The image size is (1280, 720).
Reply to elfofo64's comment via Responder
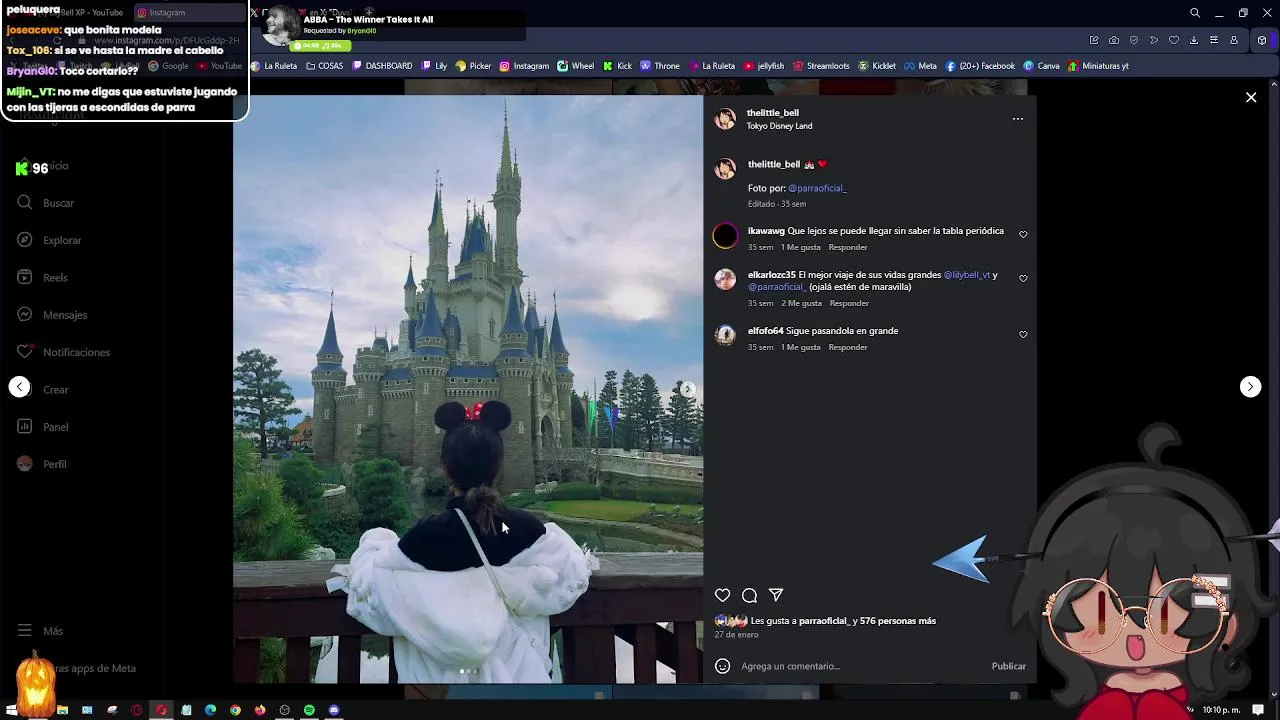(848, 347)
